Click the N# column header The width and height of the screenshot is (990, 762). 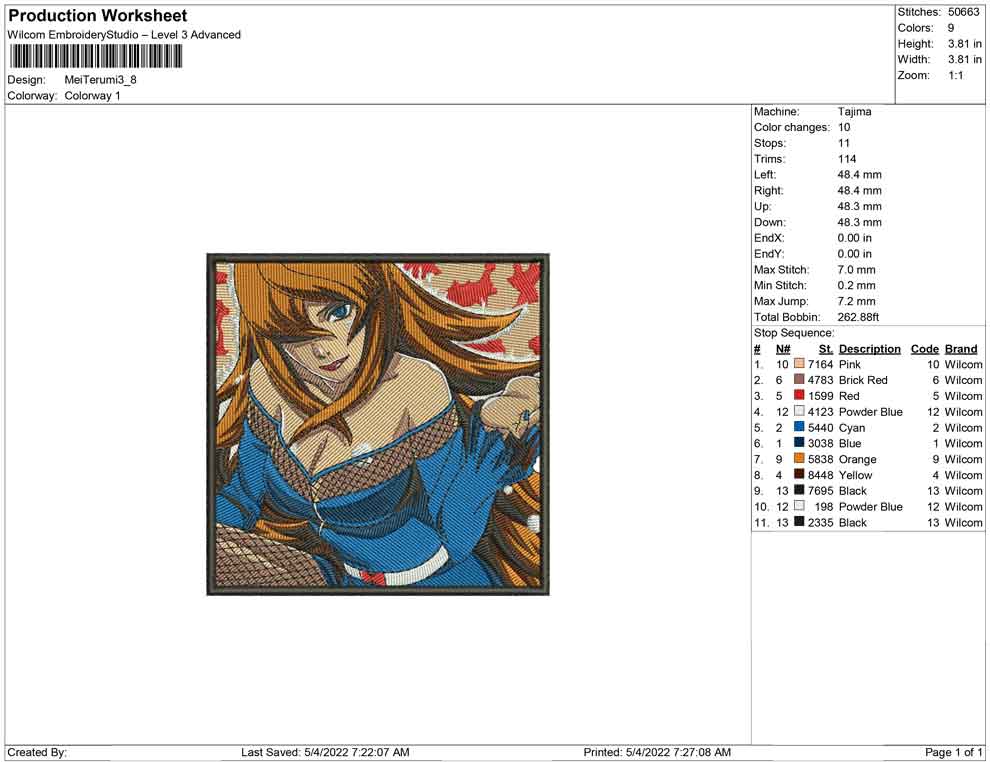point(783,349)
